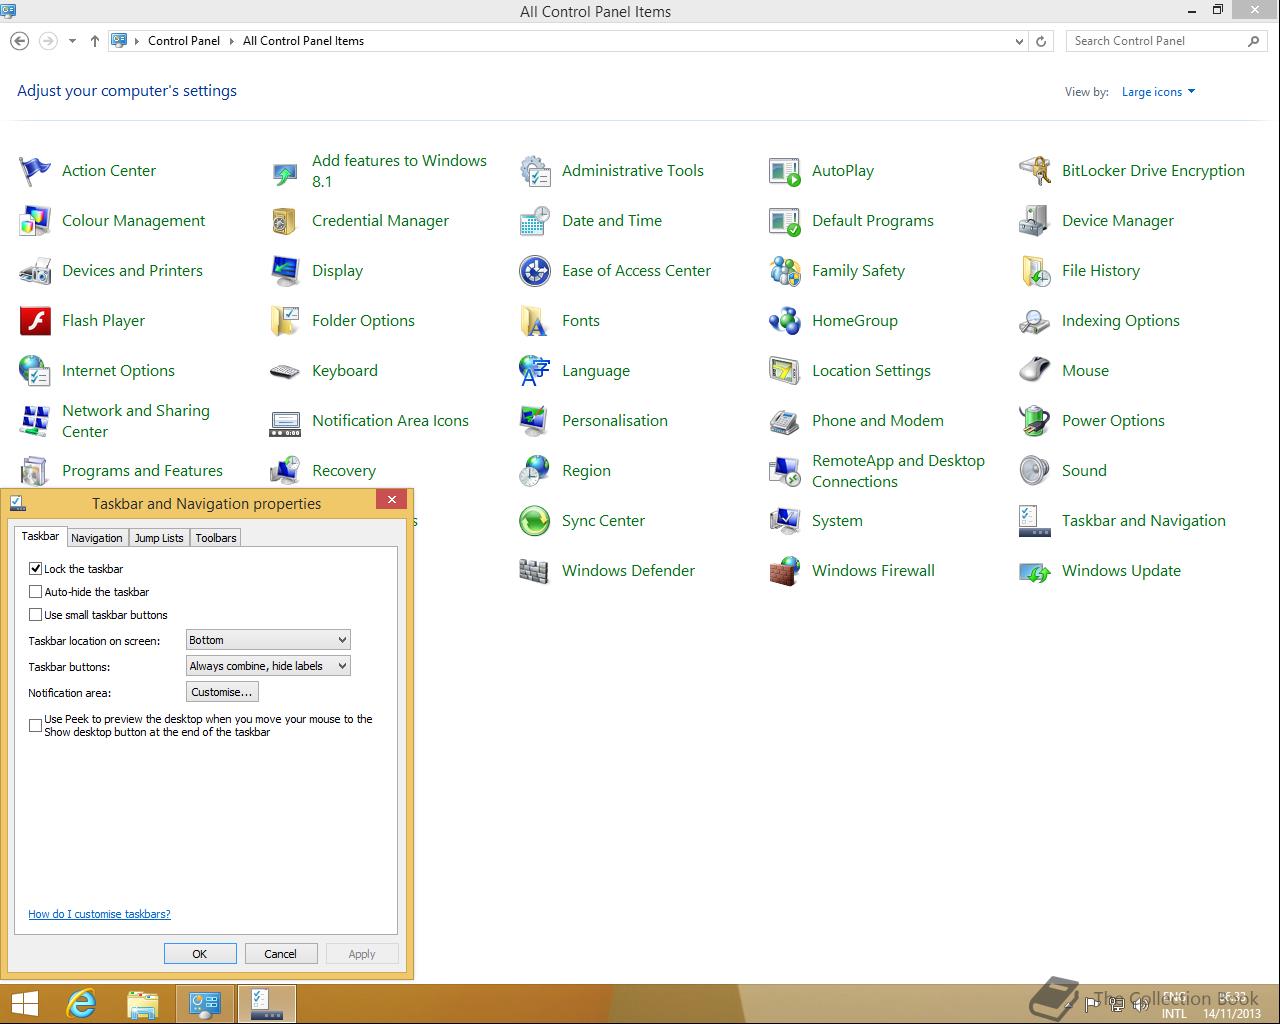Switch to the Toolbars tab

[x=216, y=538]
